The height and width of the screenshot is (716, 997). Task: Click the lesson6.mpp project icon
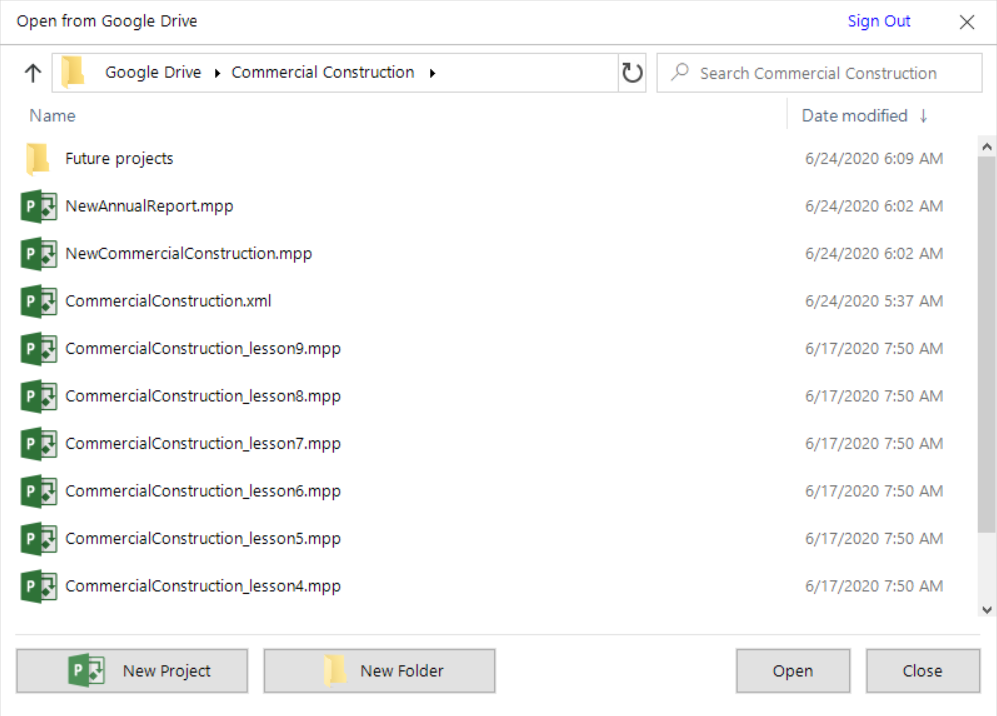pos(39,491)
